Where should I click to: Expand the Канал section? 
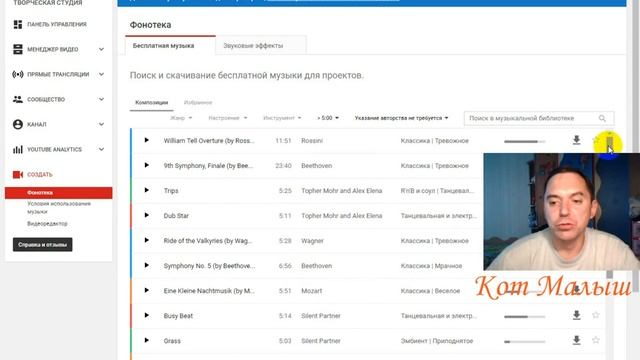tap(101, 124)
